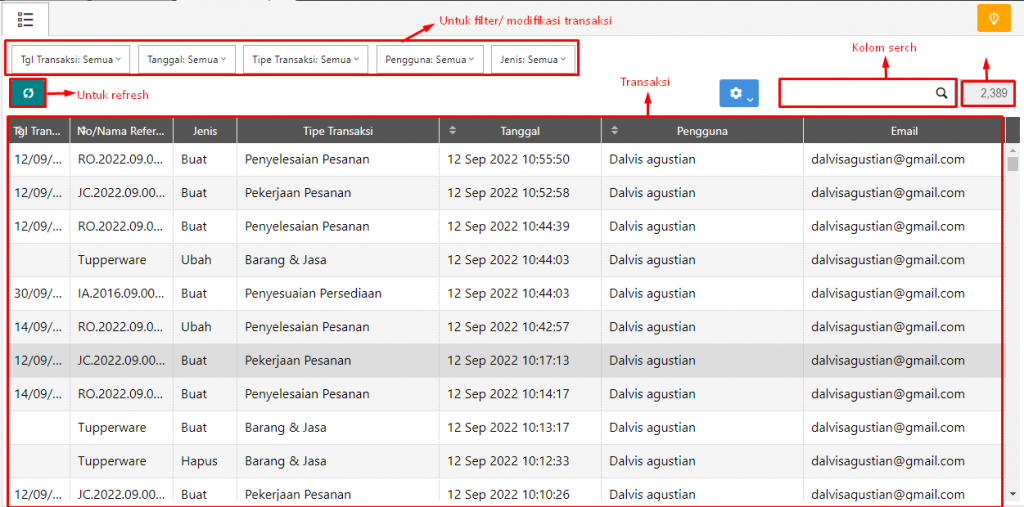The height and width of the screenshot is (507, 1024).
Task: Click Pekerjaan Pesanan in the 10:52:58 row
Action: click(298, 193)
